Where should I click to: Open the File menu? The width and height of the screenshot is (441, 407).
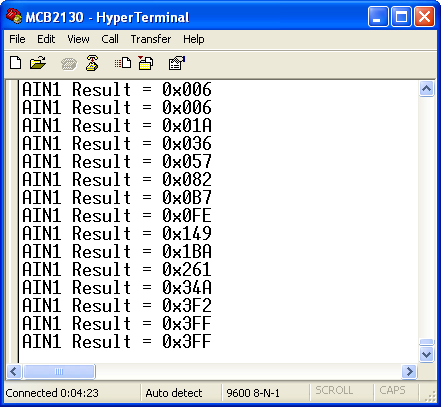[17, 39]
